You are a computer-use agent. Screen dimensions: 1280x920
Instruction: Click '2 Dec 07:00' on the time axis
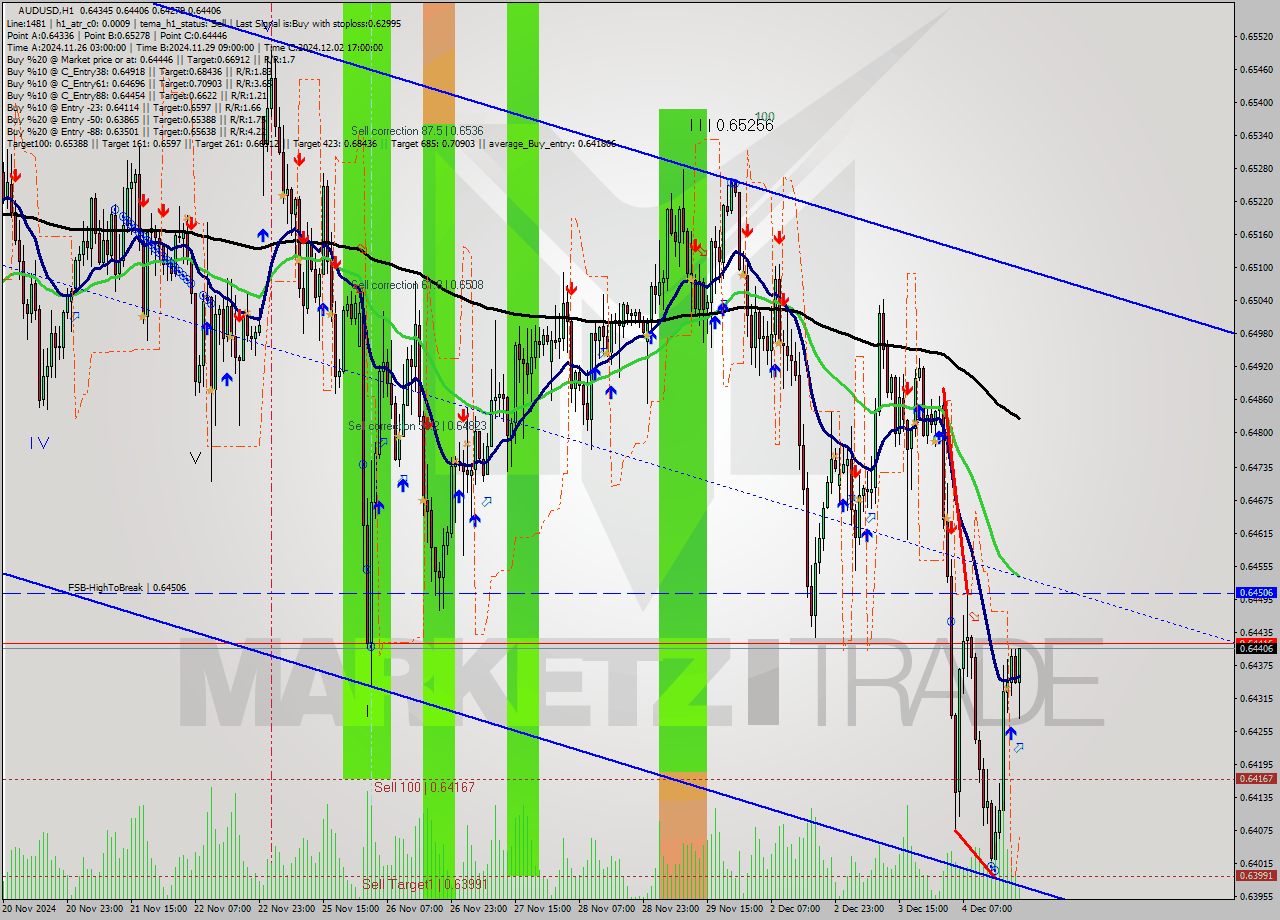[796, 909]
